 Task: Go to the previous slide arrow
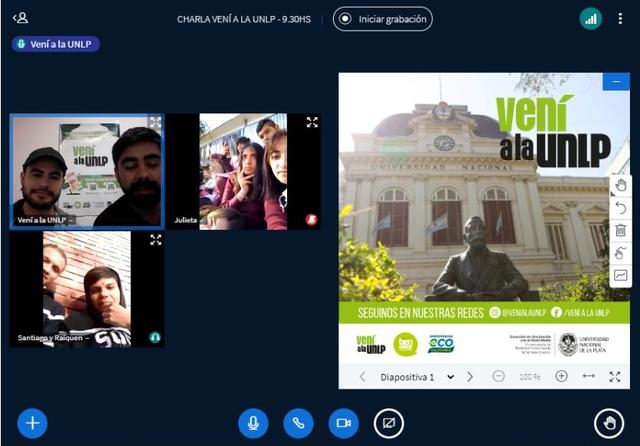point(362,377)
